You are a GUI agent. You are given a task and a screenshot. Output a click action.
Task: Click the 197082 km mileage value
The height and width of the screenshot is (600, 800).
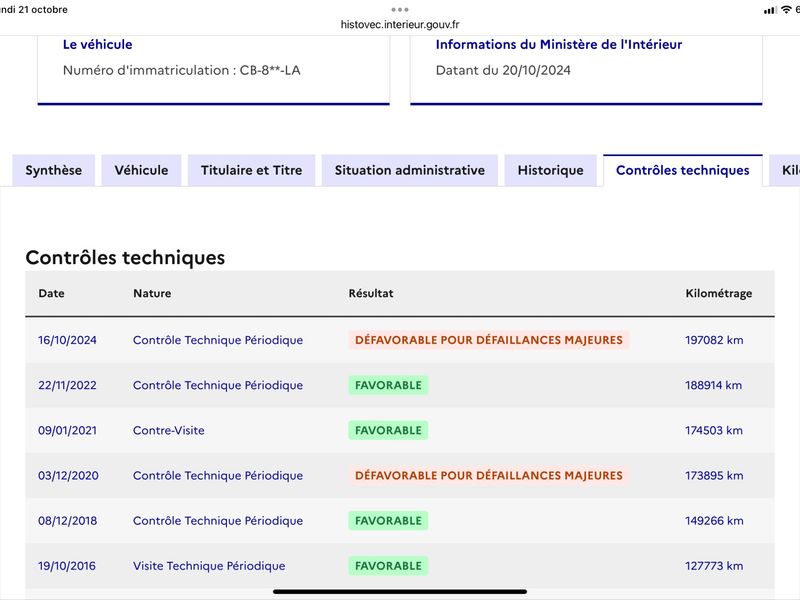tap(714, 340)
